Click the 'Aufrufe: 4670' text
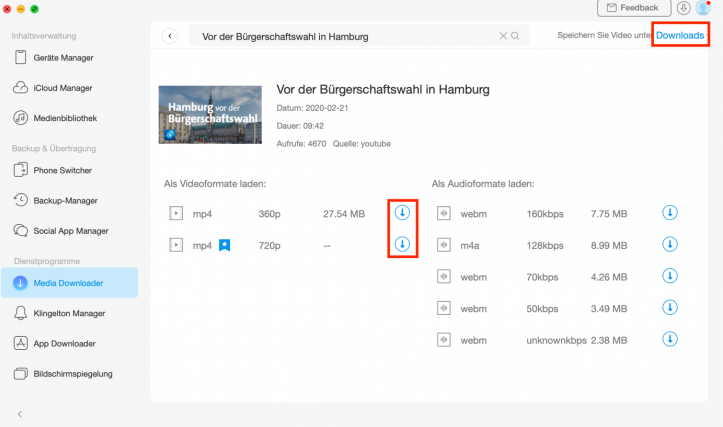723x427 pixels. [301, 144]
